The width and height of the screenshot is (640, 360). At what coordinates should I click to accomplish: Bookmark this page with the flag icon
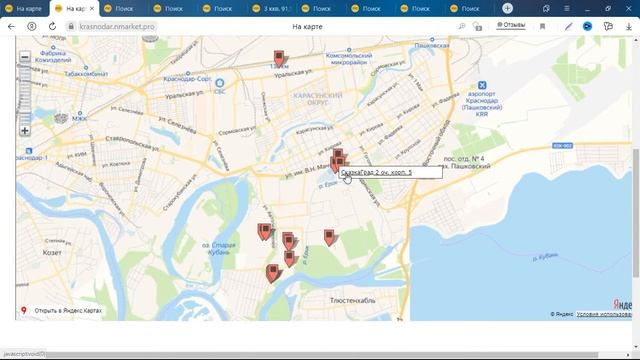point(542,27)
